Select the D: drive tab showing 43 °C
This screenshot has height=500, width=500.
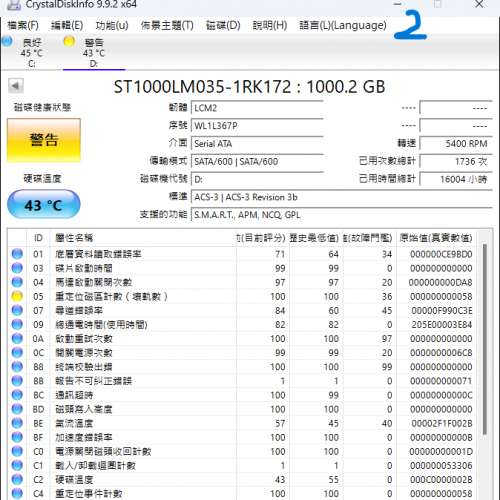pos(94,53)
